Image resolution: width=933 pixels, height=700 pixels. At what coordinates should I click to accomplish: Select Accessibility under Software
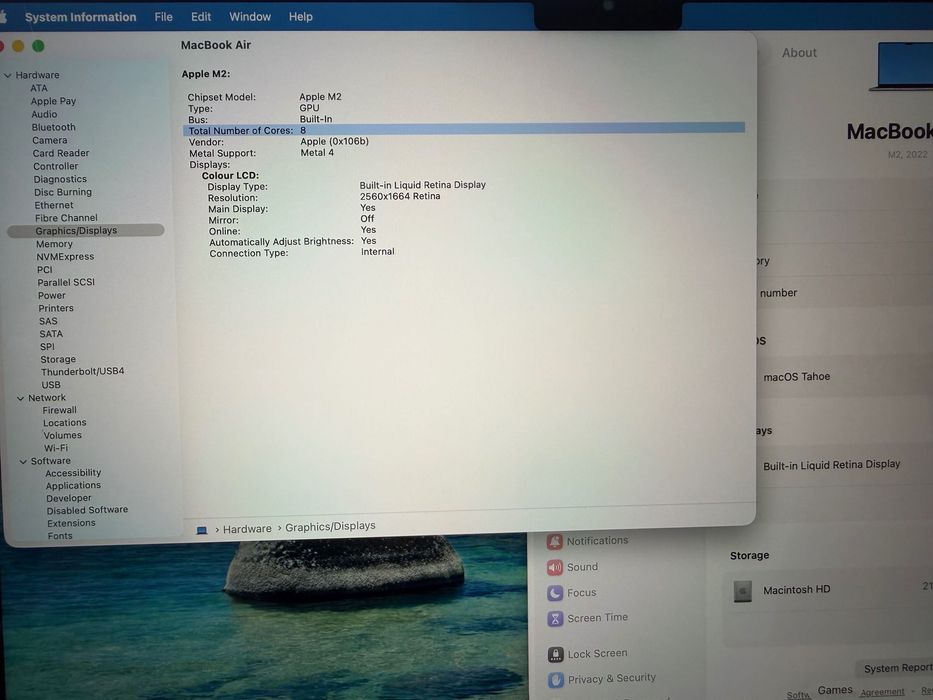tap(73, 473)
